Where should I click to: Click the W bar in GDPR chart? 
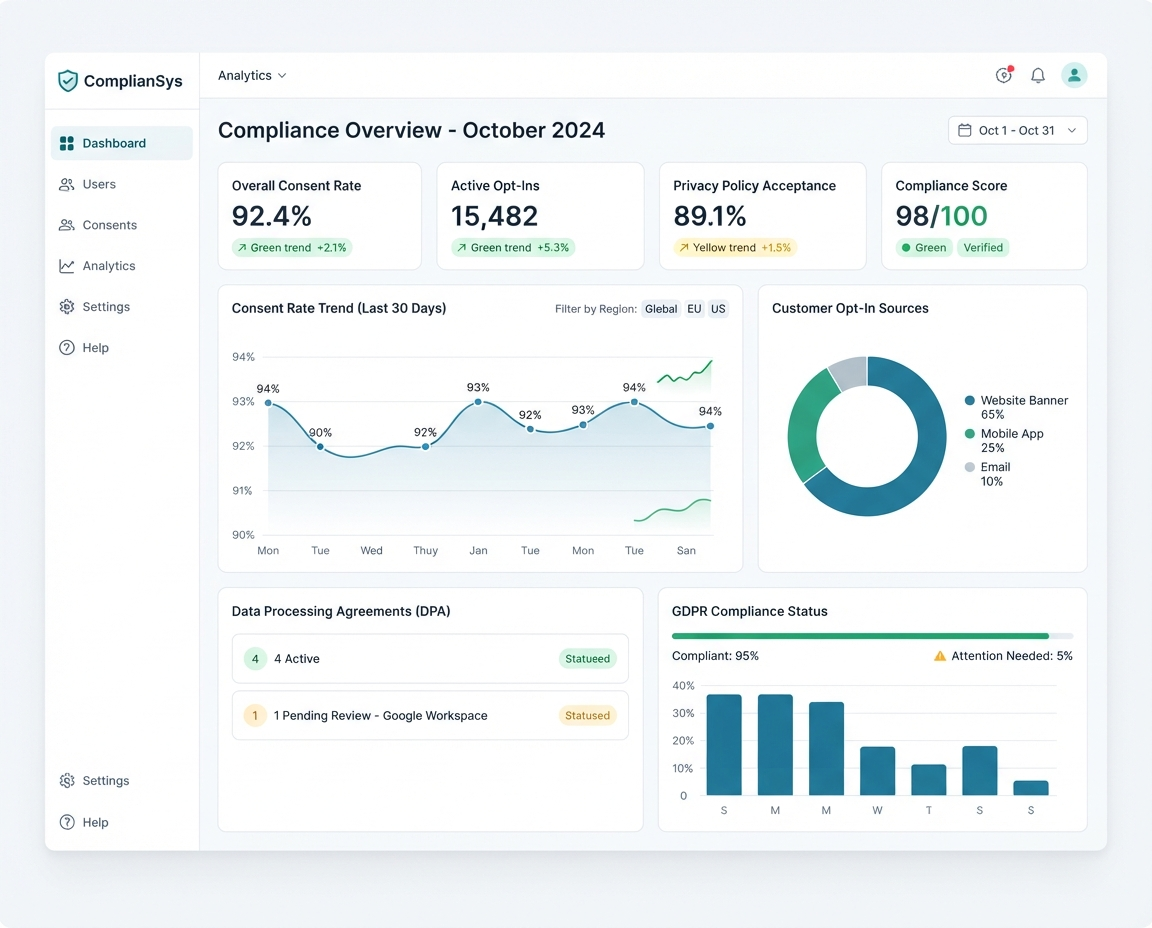tap(877, 771)
